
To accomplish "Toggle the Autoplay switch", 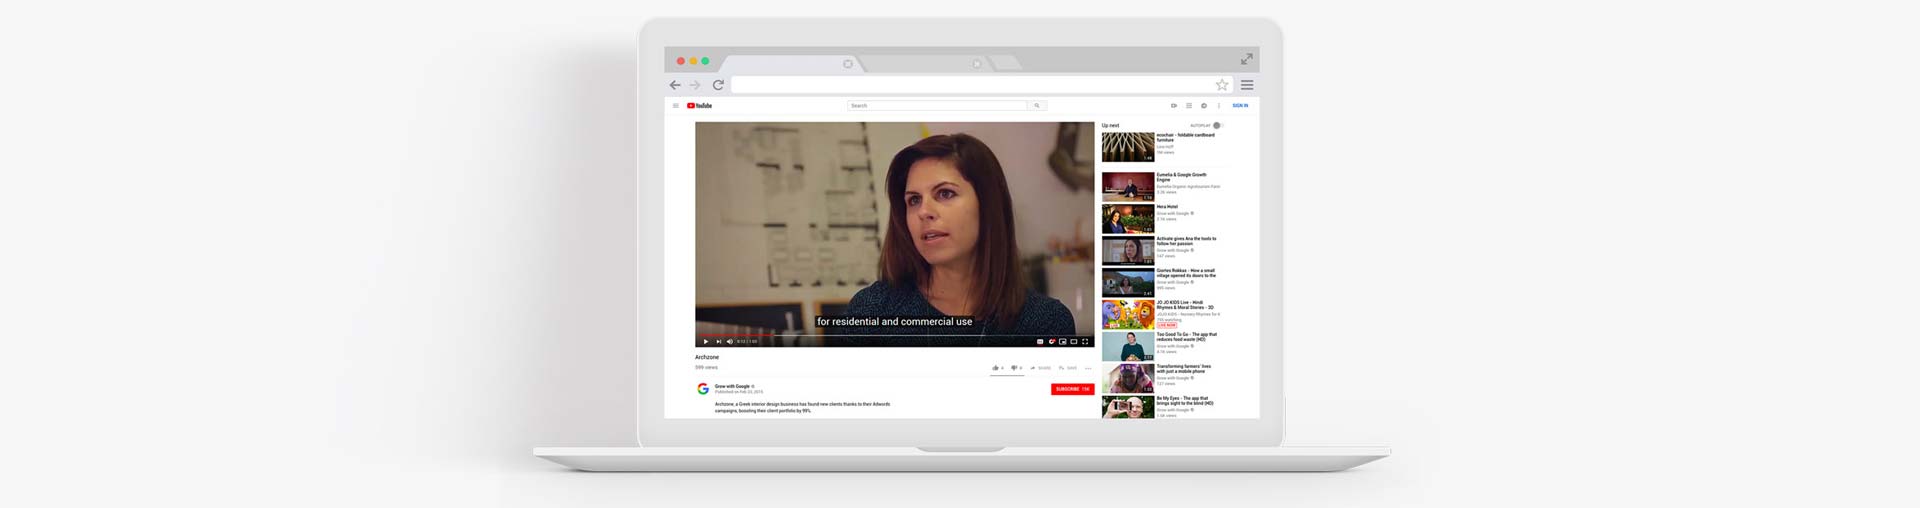I will [1217, 126].
